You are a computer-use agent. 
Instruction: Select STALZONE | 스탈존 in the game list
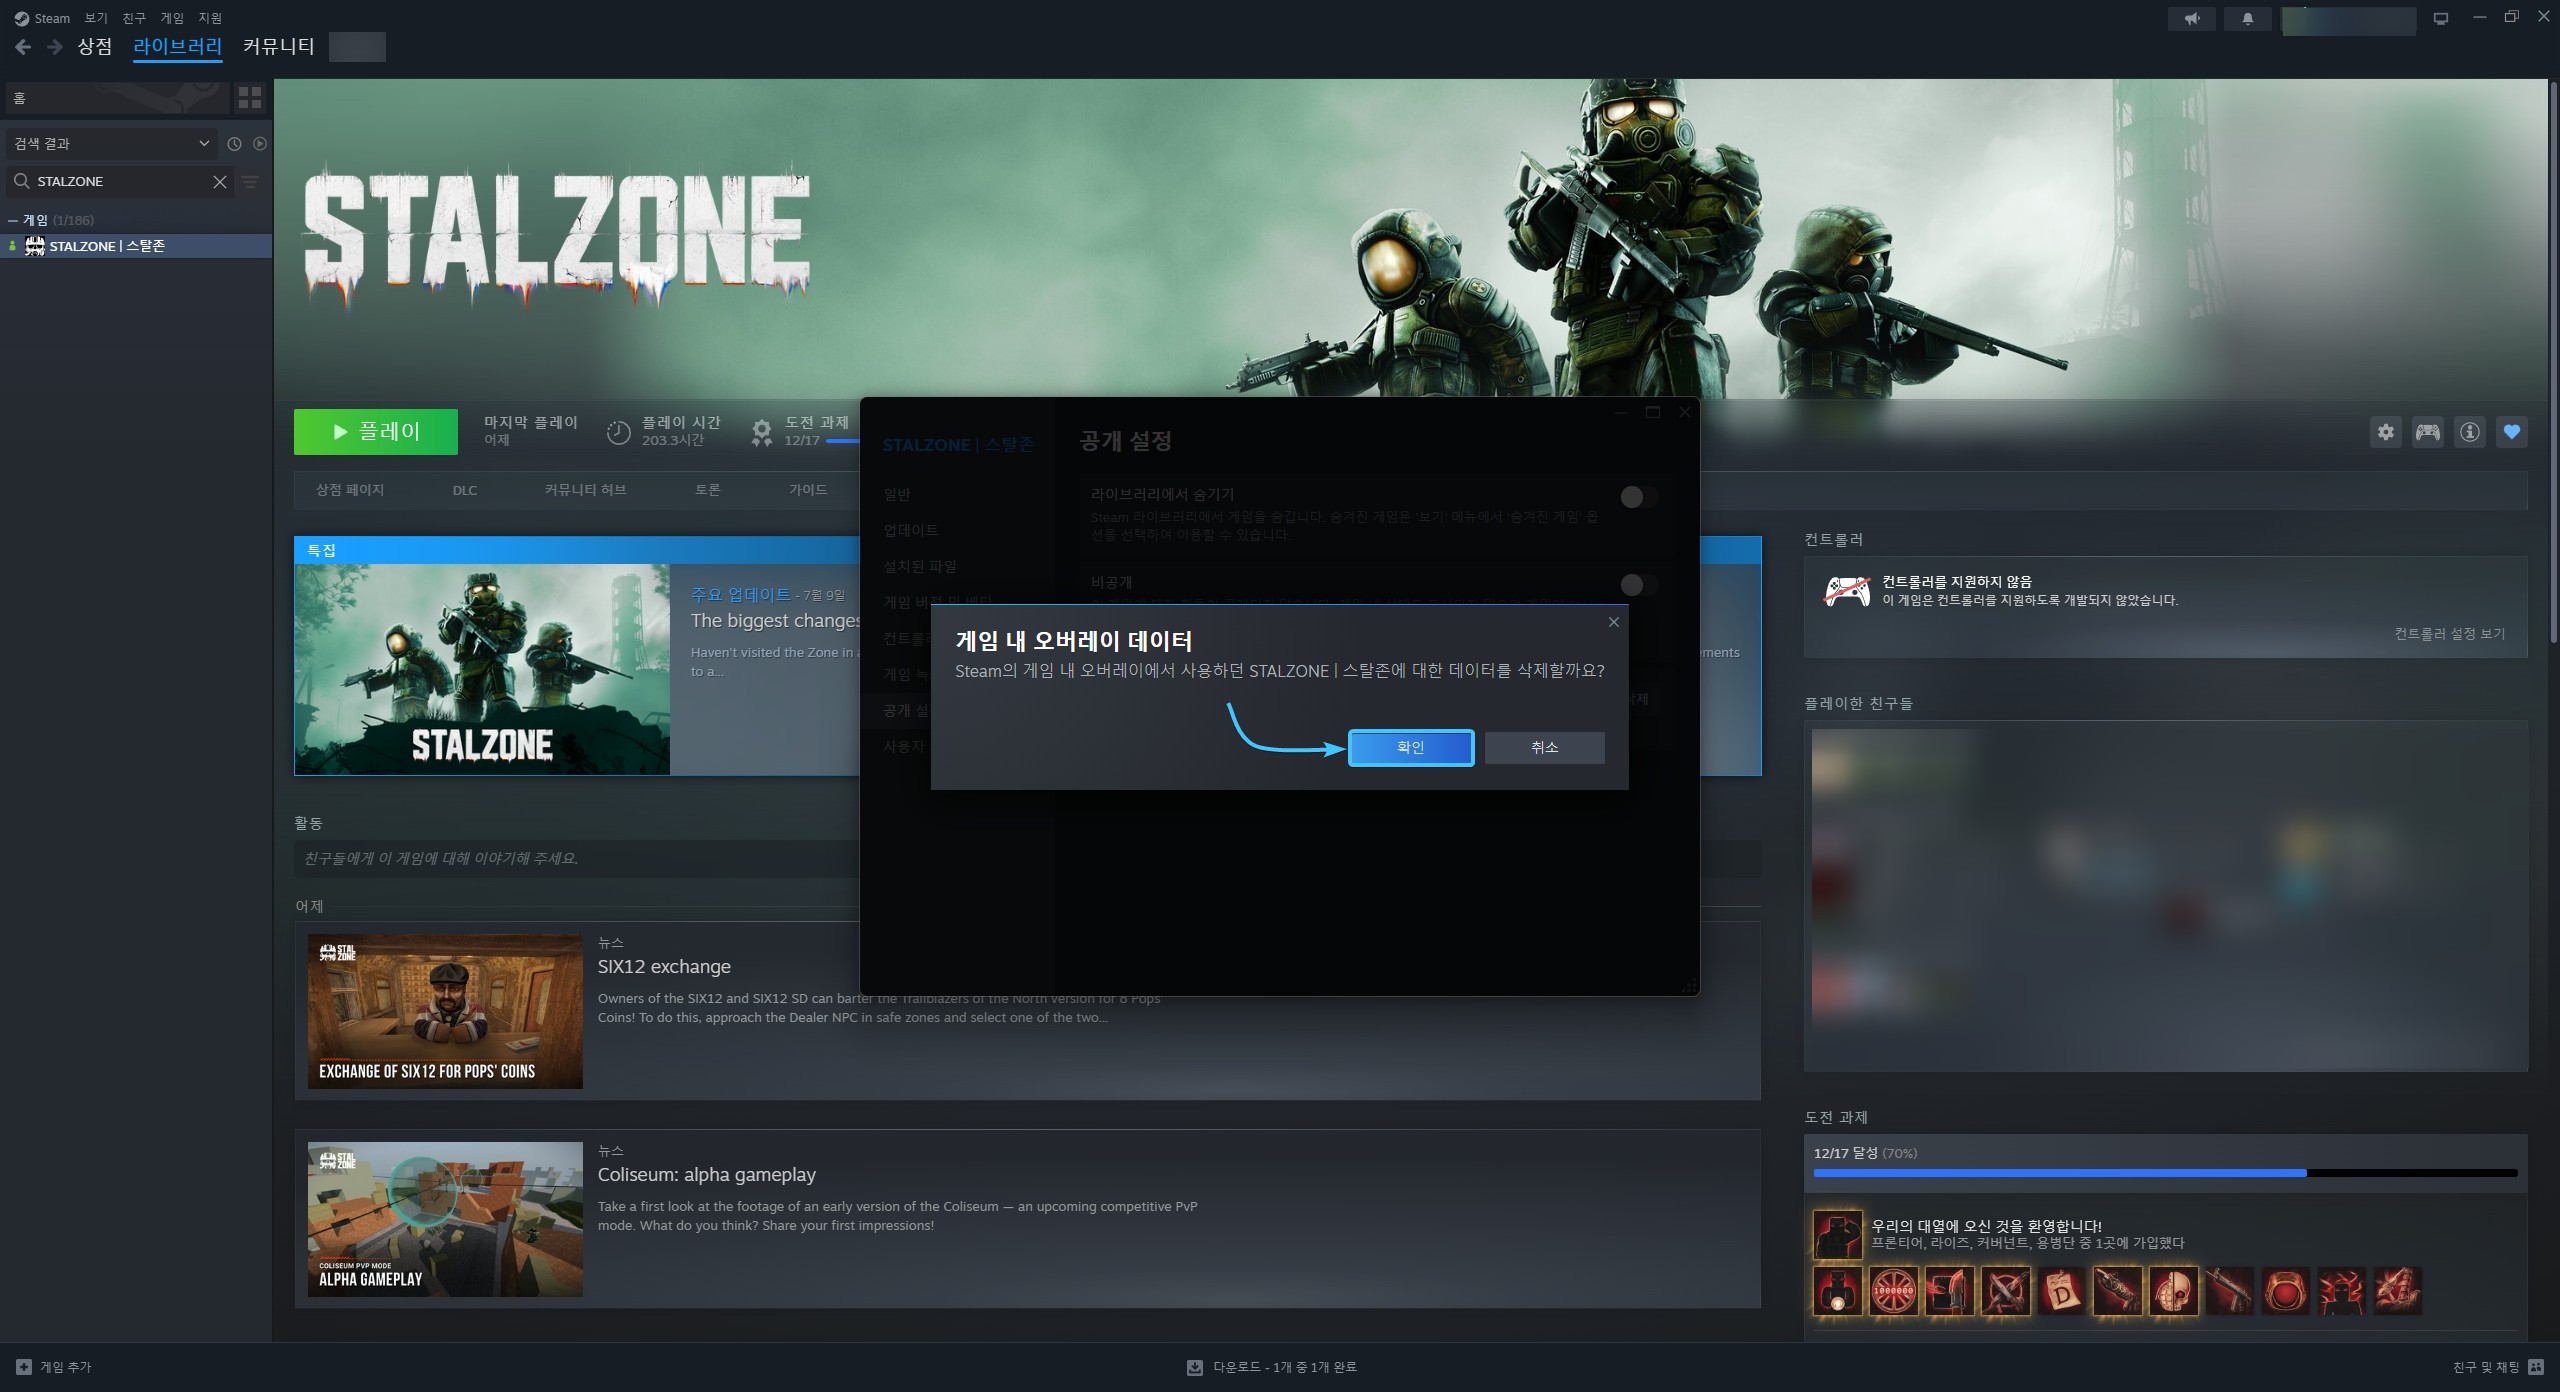click(x=136, y=246)
